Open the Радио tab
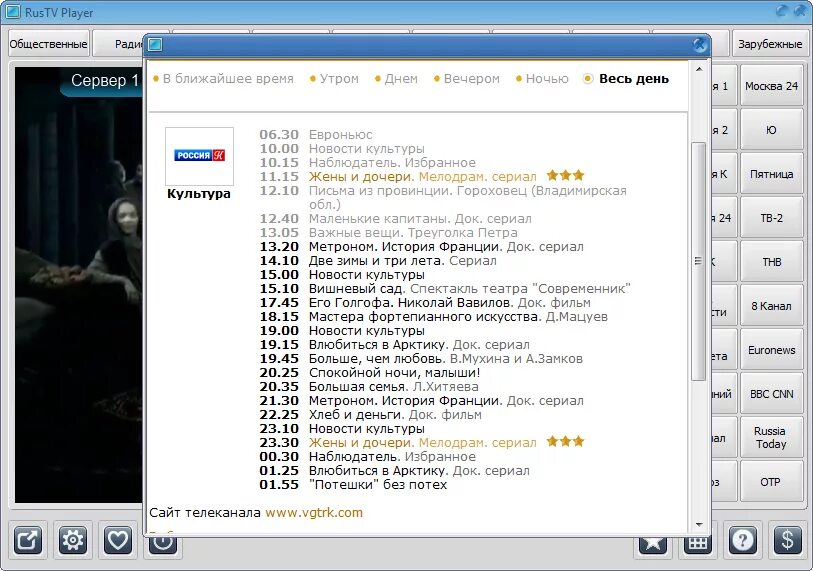 119,44
